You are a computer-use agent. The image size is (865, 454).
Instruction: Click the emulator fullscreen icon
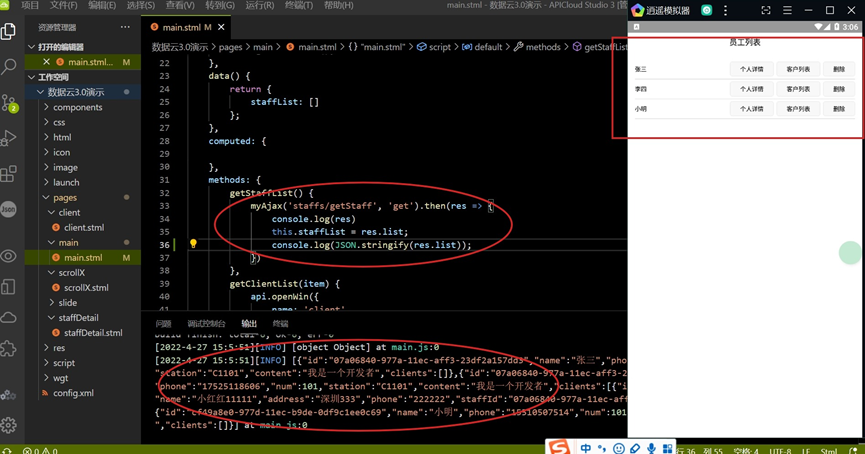(x=766, y=10)
